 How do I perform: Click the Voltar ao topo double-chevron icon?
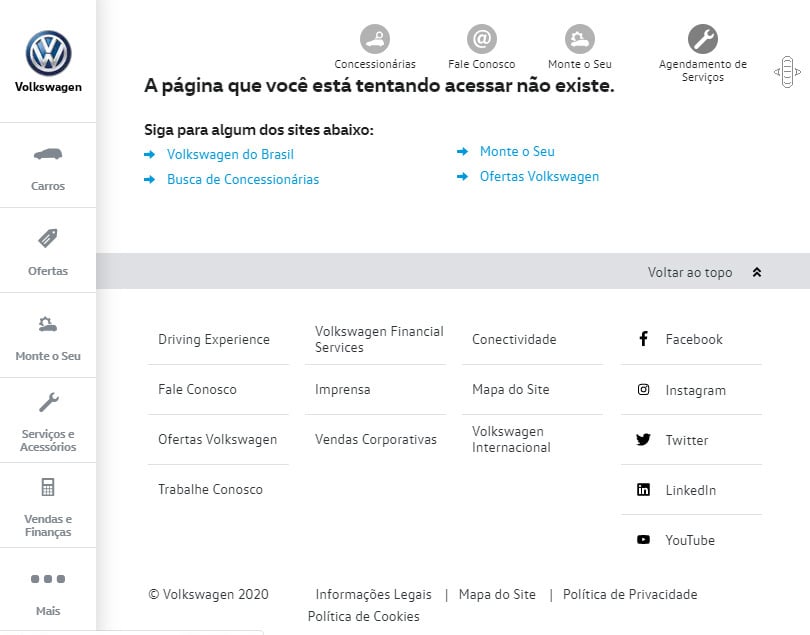757,272
